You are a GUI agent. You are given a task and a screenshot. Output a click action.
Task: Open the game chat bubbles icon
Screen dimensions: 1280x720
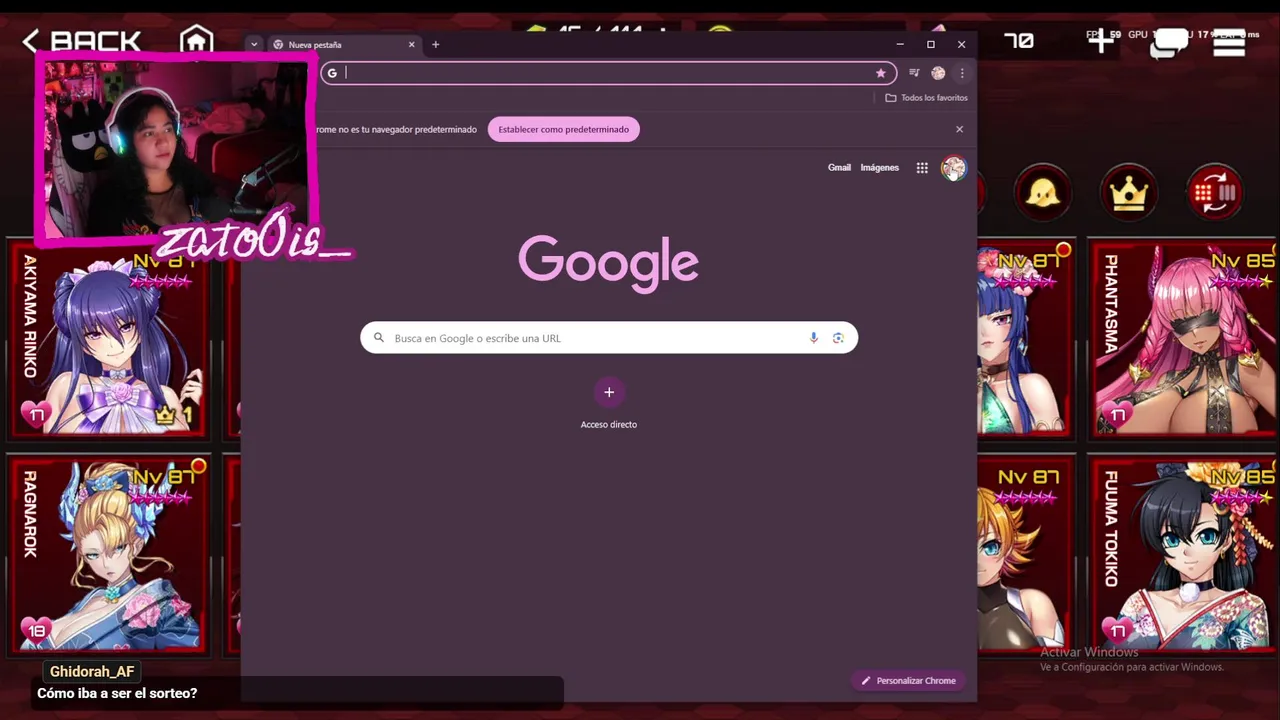click(1168, 42)
